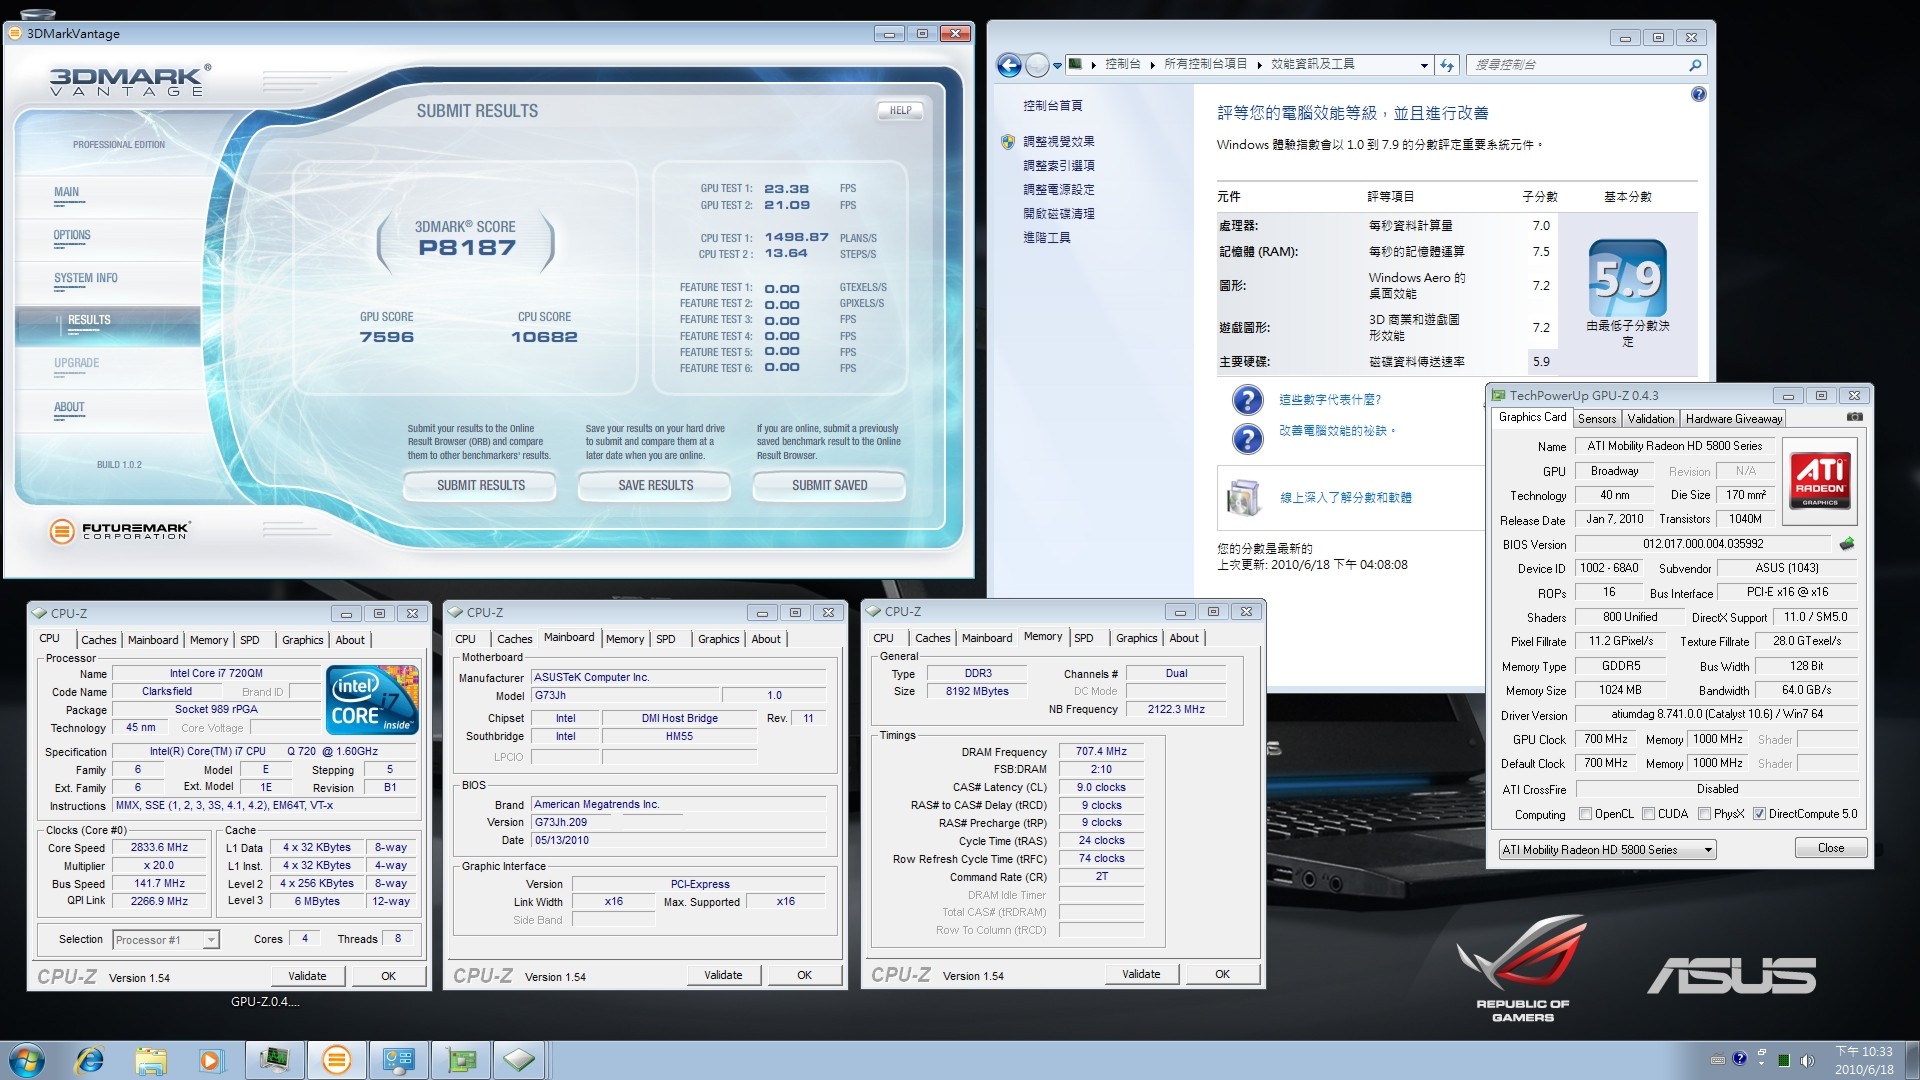The height and width of the screenshot is (1080, 1920).
Task: Click Validate in the CPU-Z Mainboard window
Action: [x=723, y=975]
